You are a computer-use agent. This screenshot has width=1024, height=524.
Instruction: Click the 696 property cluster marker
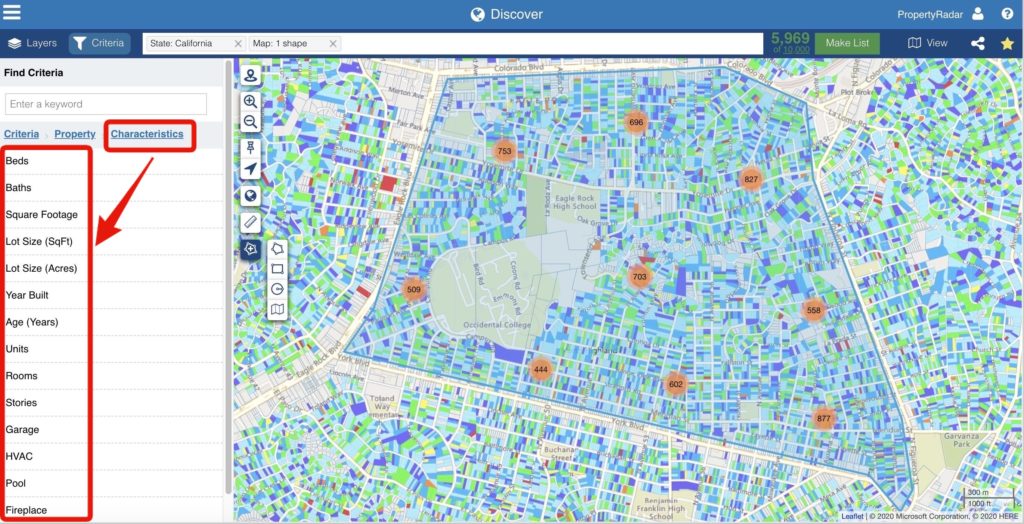[636, 122]
